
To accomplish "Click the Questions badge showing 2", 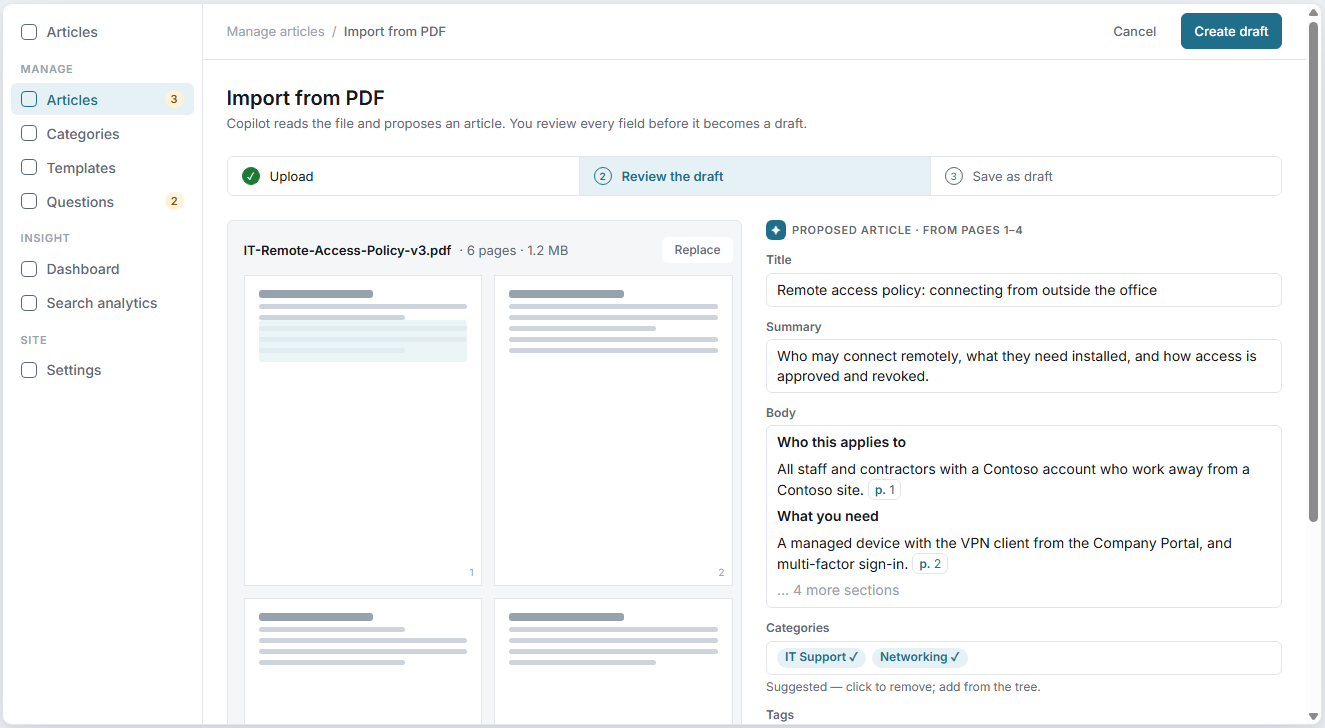I will 174,202.
